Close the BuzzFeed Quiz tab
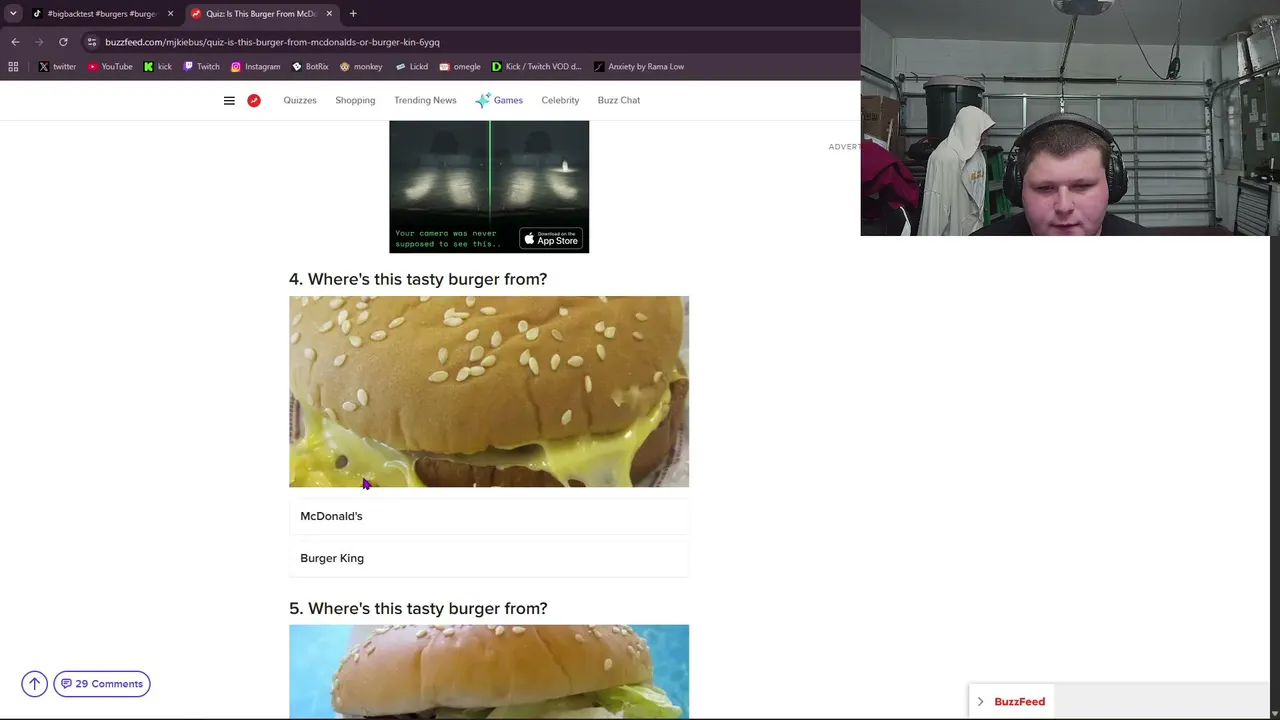The width and height of the screenshot is (1280, 720). tap(329, 14)
